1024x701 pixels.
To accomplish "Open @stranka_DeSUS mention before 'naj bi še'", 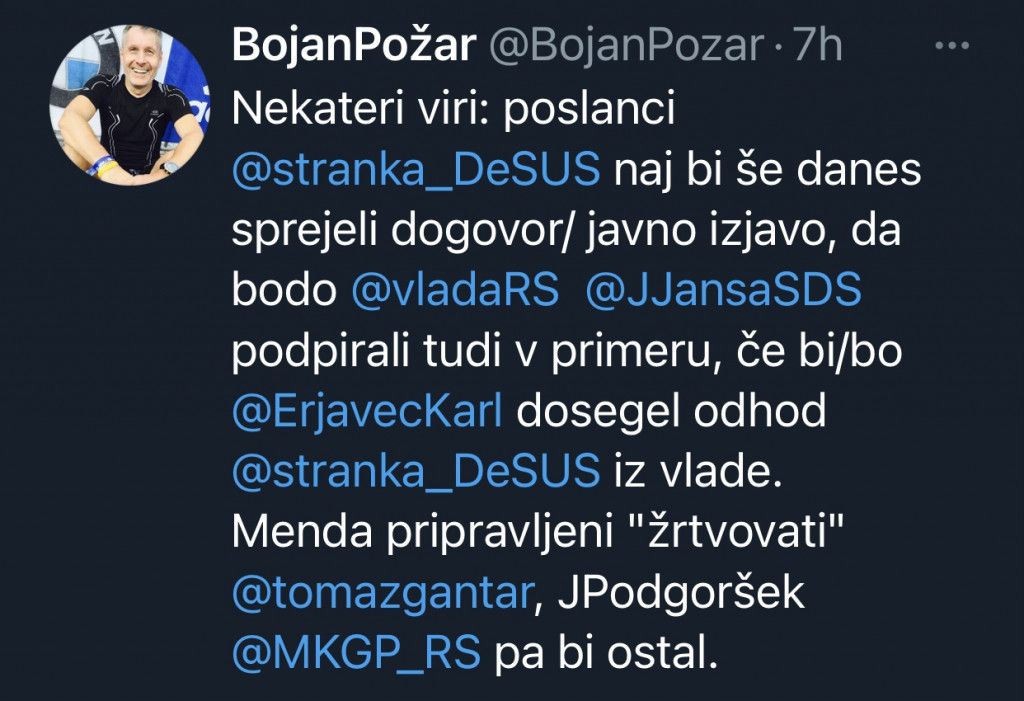I will [415, 171].
